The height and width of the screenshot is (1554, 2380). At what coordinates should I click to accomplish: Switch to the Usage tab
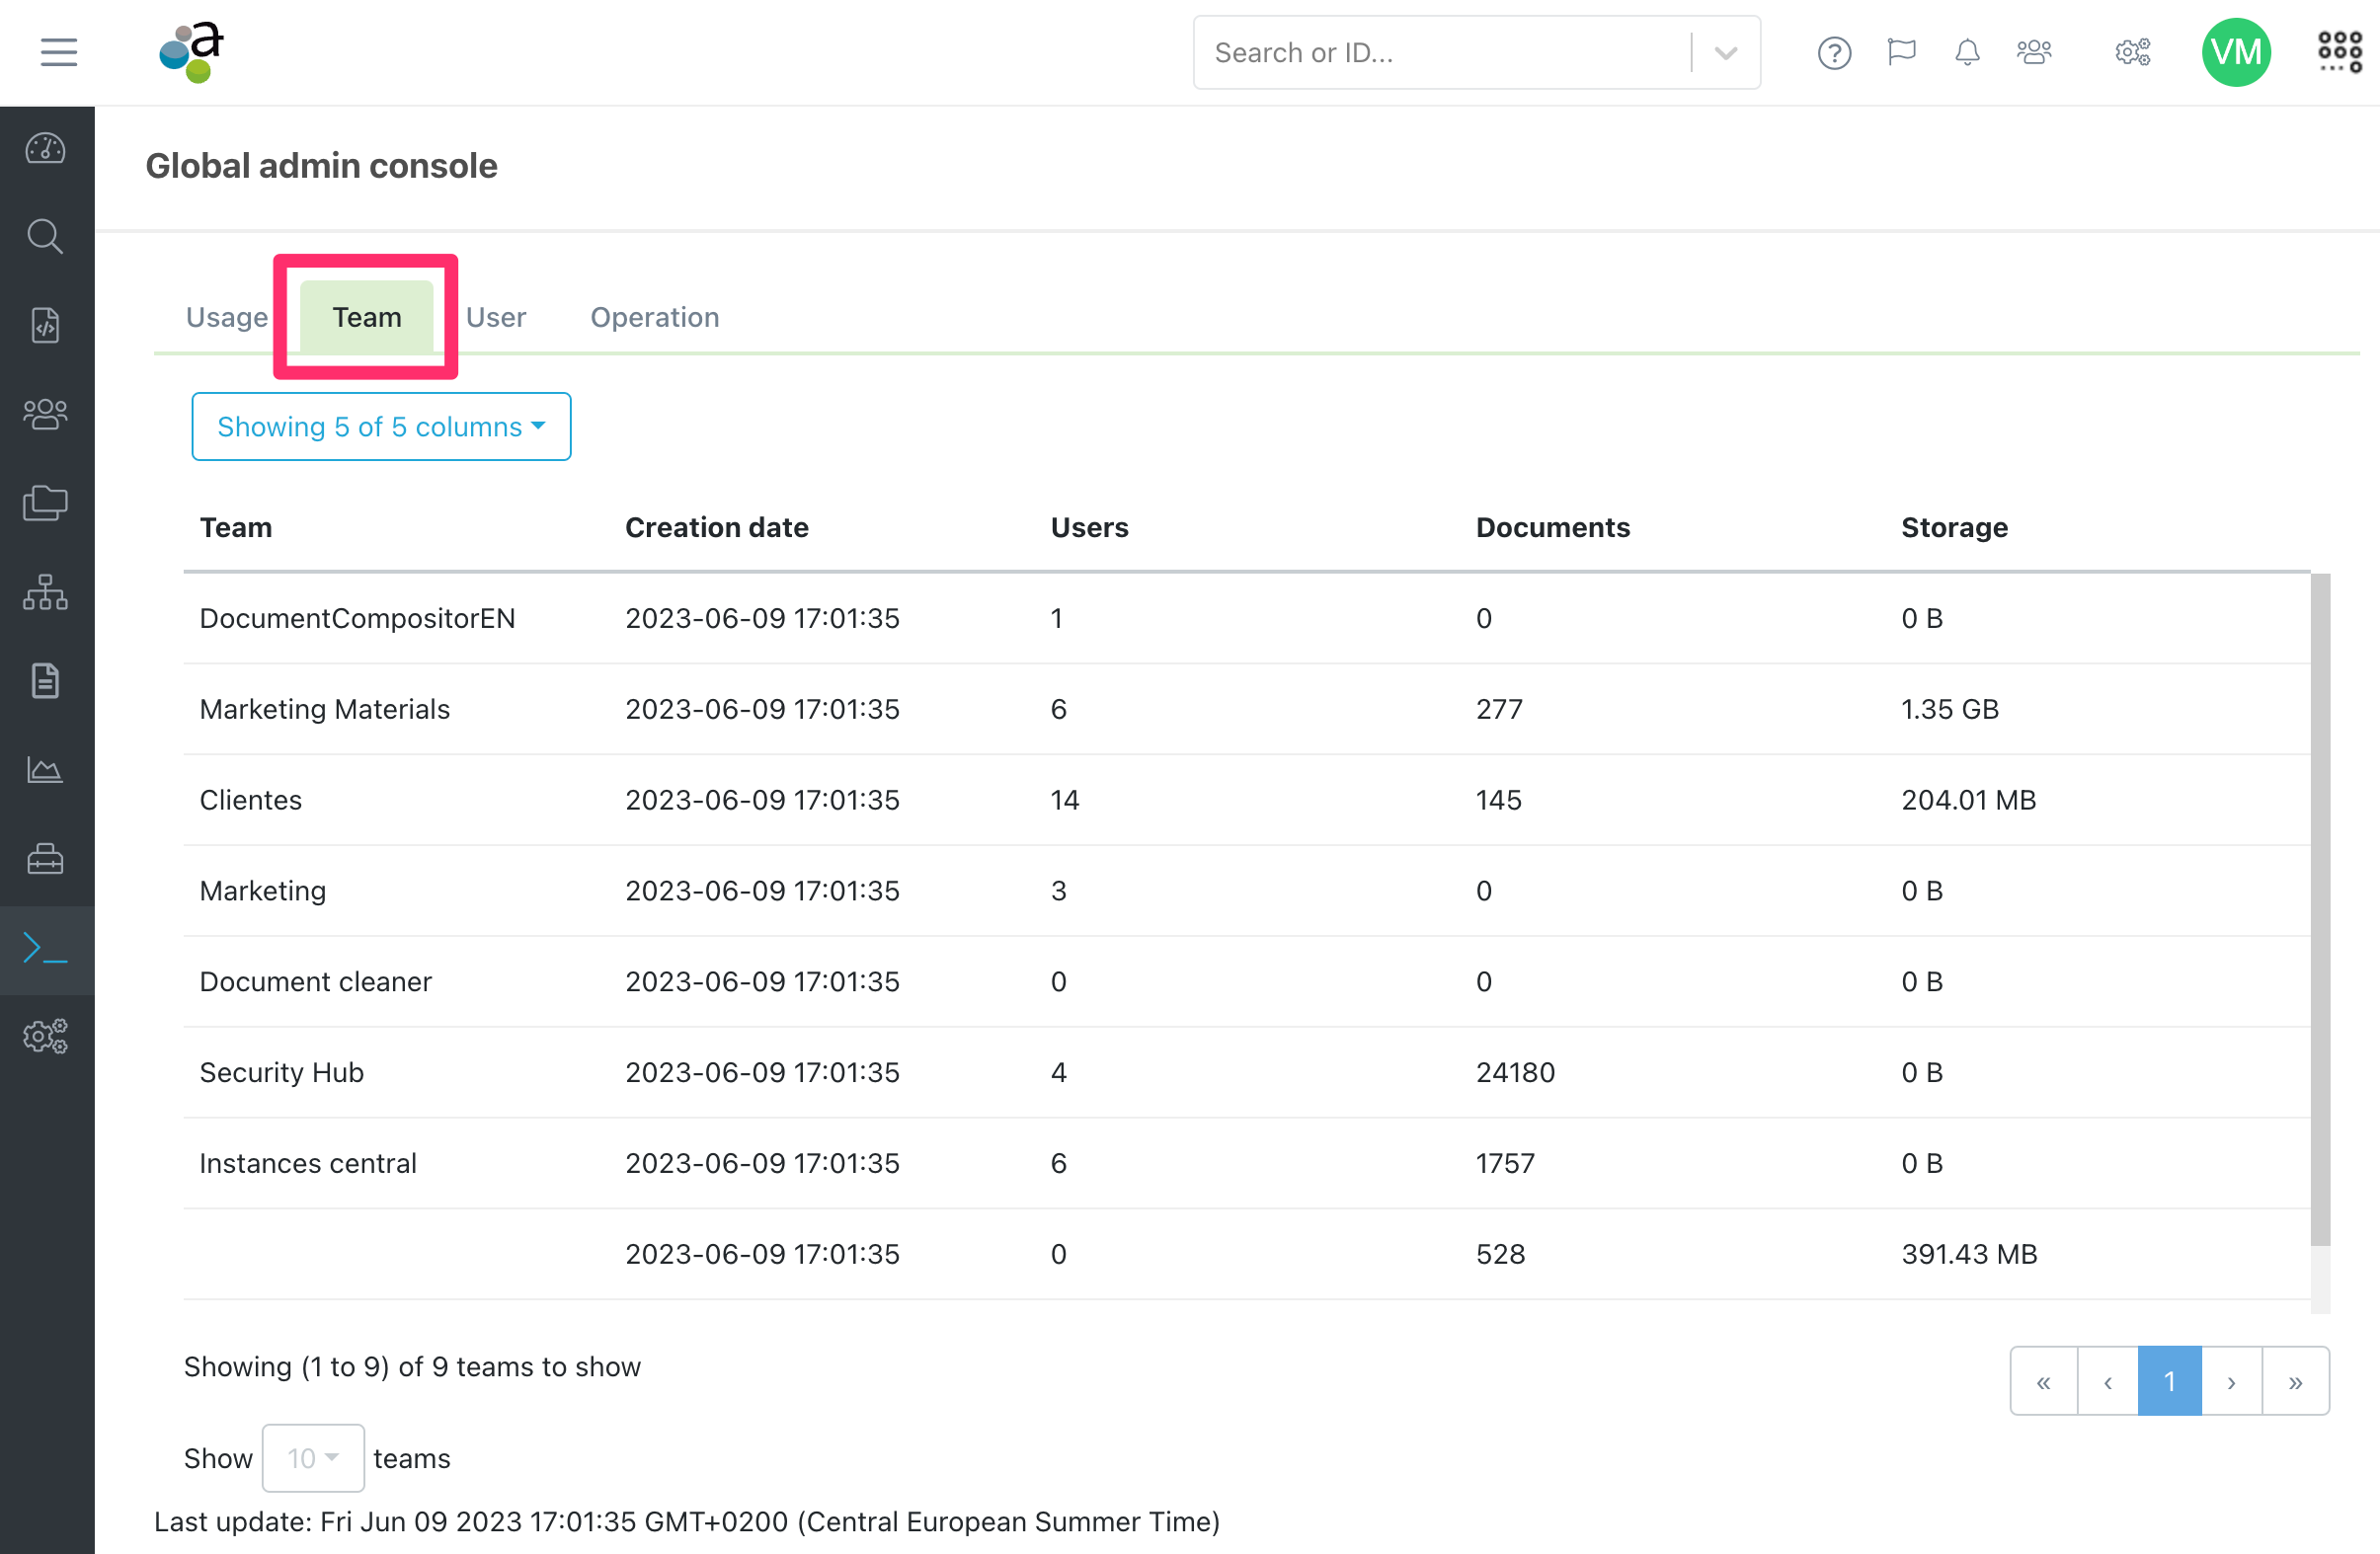click(227, 317)
